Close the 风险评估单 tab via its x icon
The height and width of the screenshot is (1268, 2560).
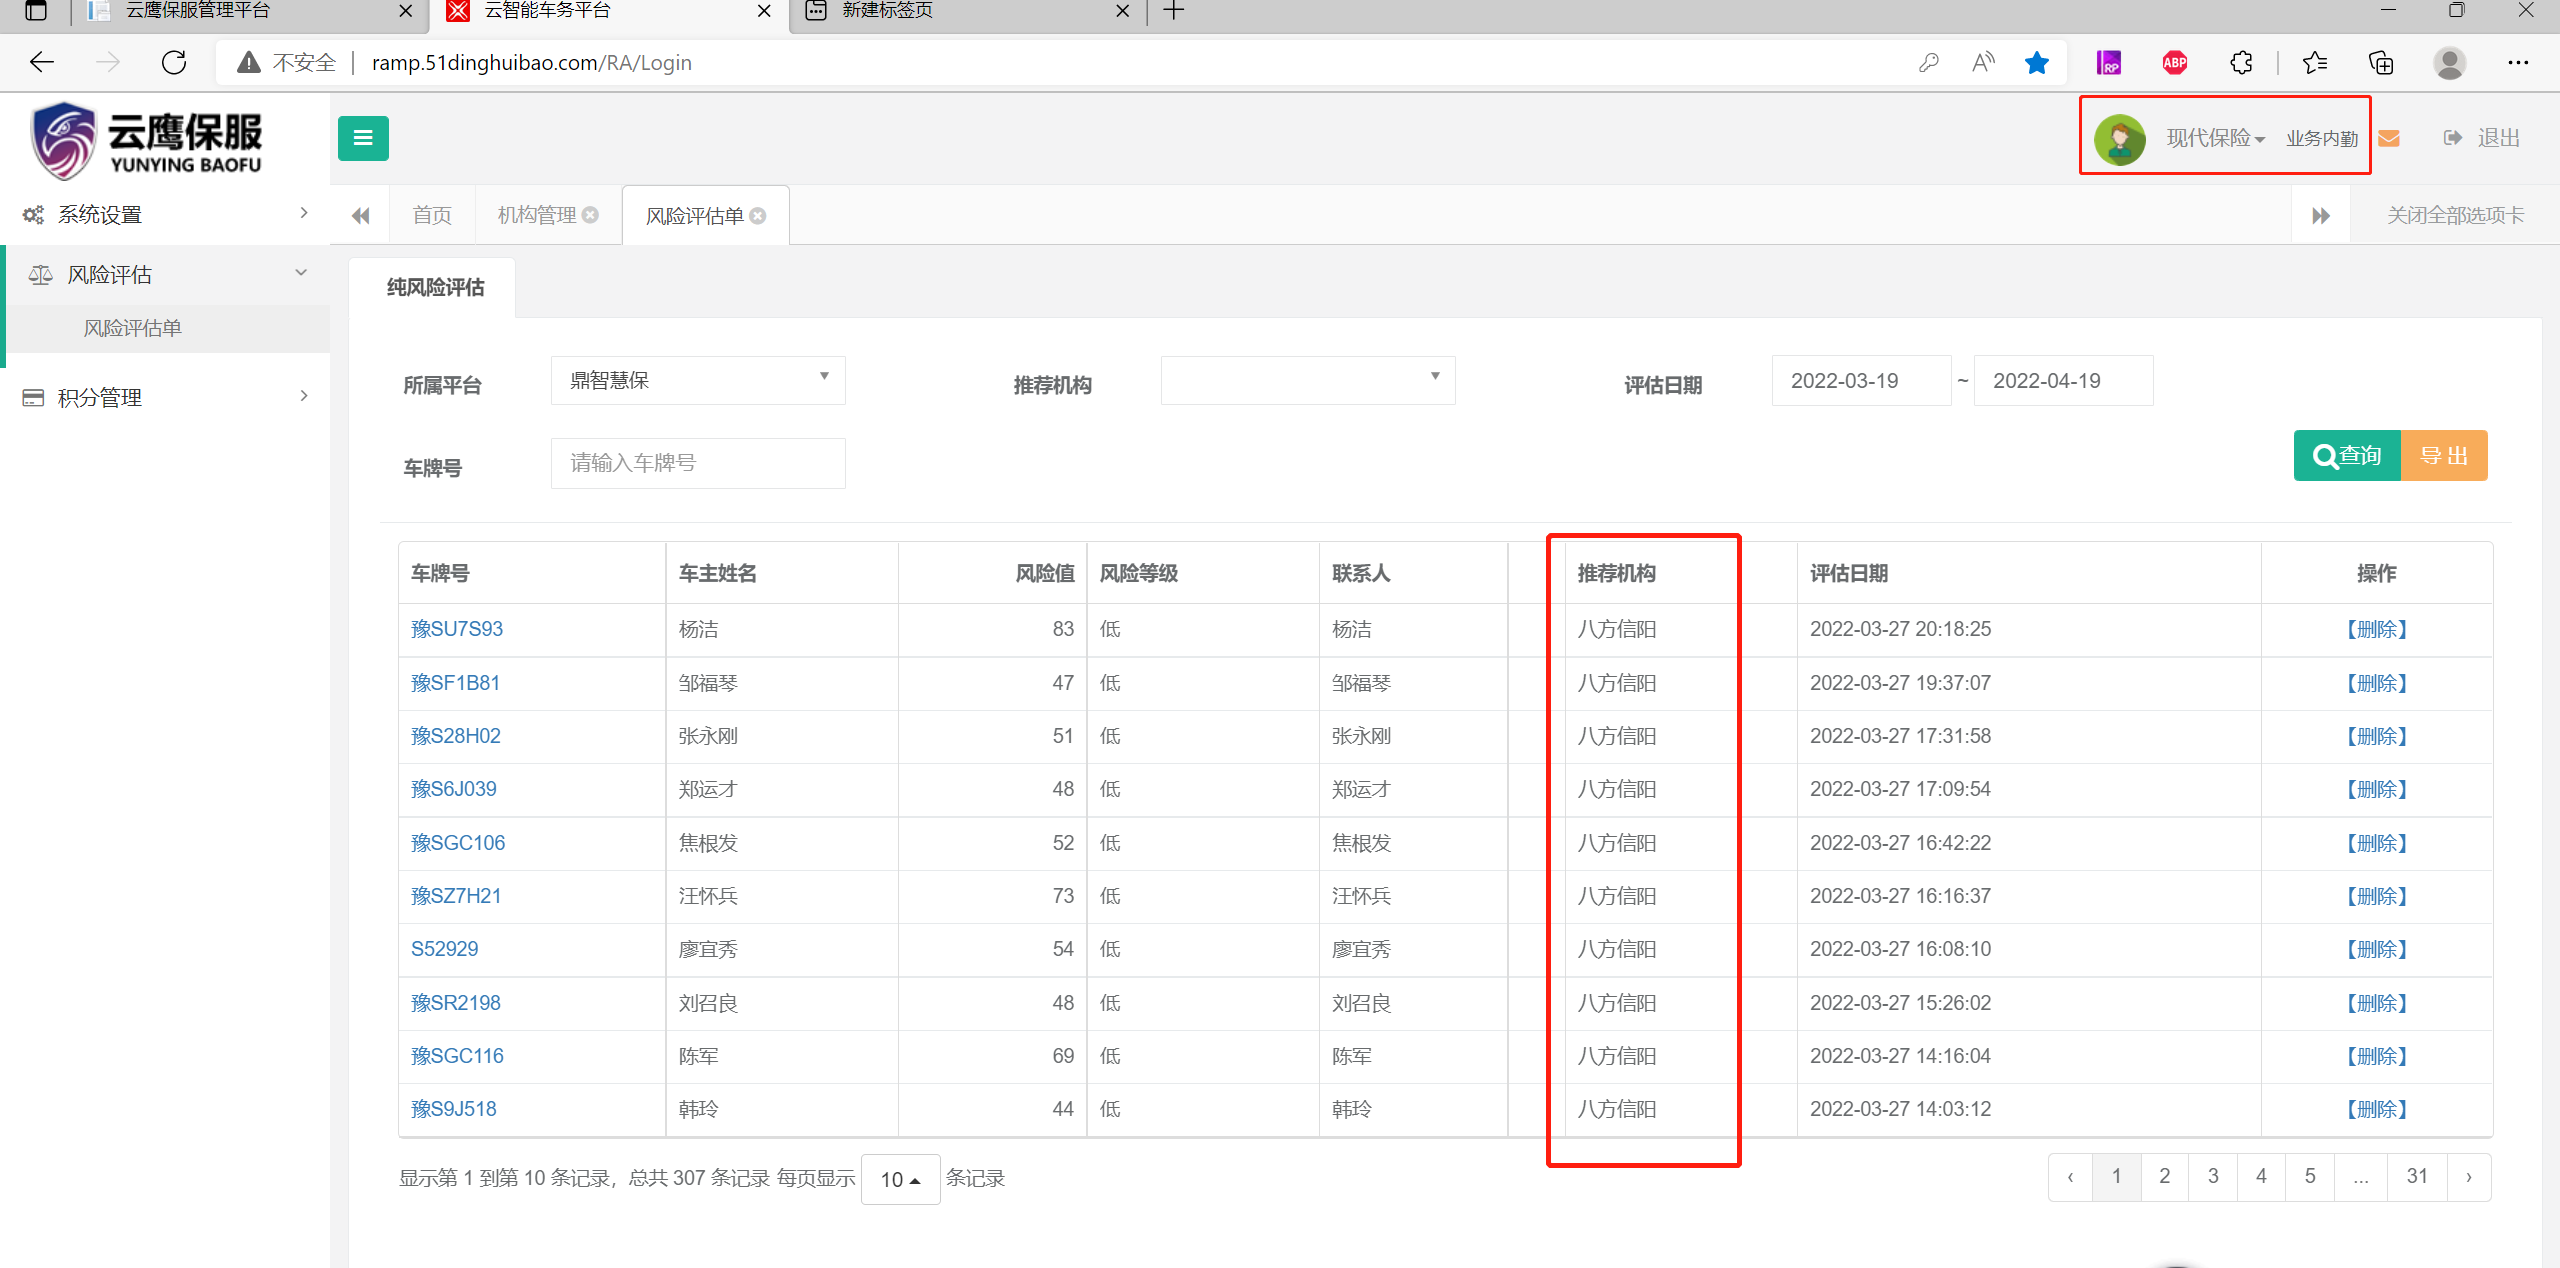tap(758, 216)
